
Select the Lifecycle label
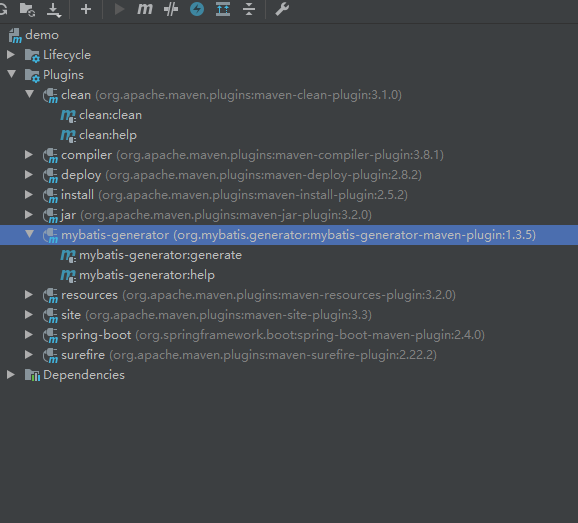point(67,55)
